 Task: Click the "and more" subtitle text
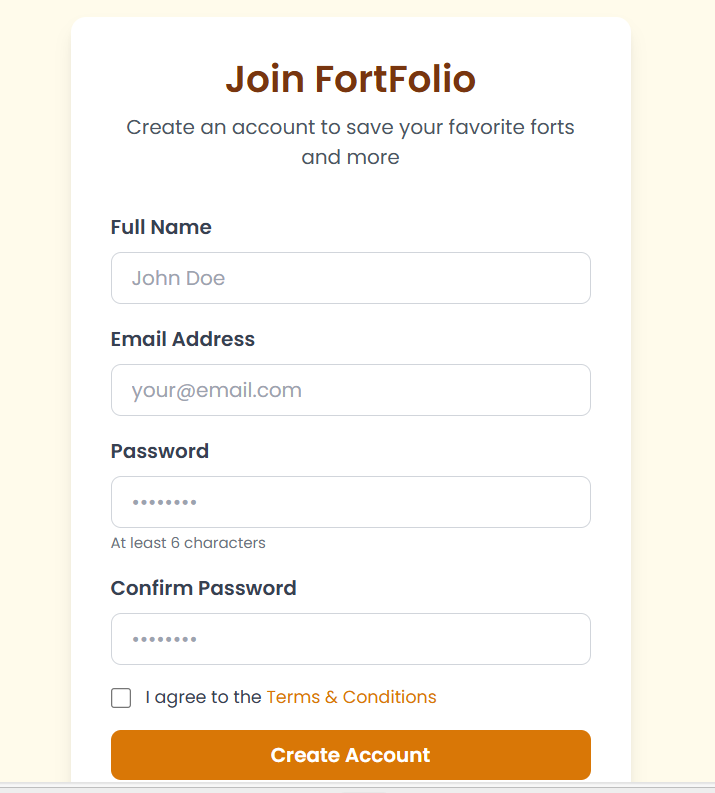[x=350, y=157]
